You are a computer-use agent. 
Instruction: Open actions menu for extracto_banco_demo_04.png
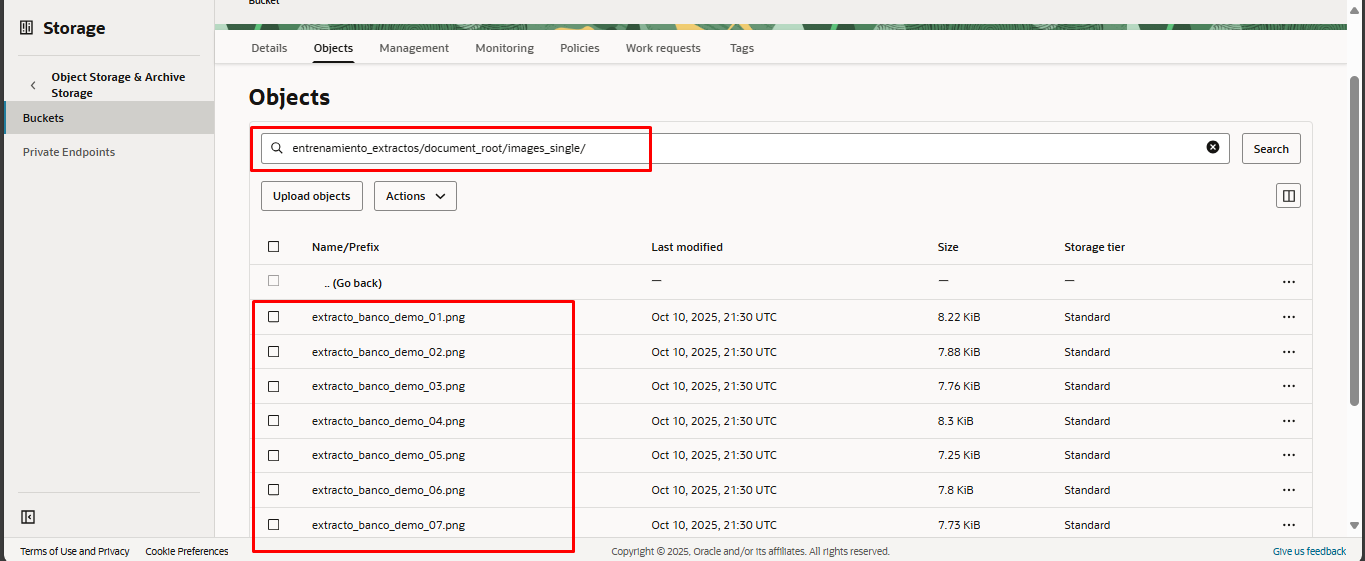click(x=1289, y=421)
